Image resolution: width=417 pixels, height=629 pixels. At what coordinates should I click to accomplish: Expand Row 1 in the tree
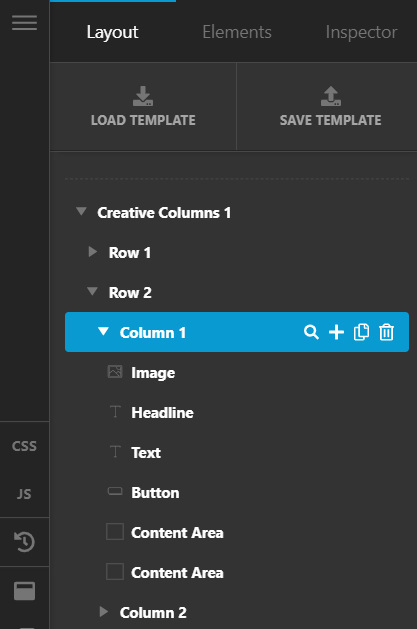[x=93, y=252]
